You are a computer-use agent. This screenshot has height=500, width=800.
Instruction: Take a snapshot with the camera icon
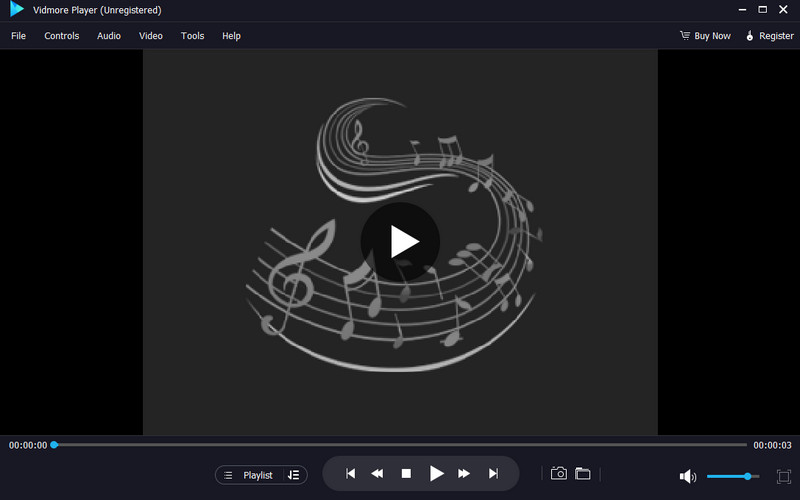coord(559,473)
